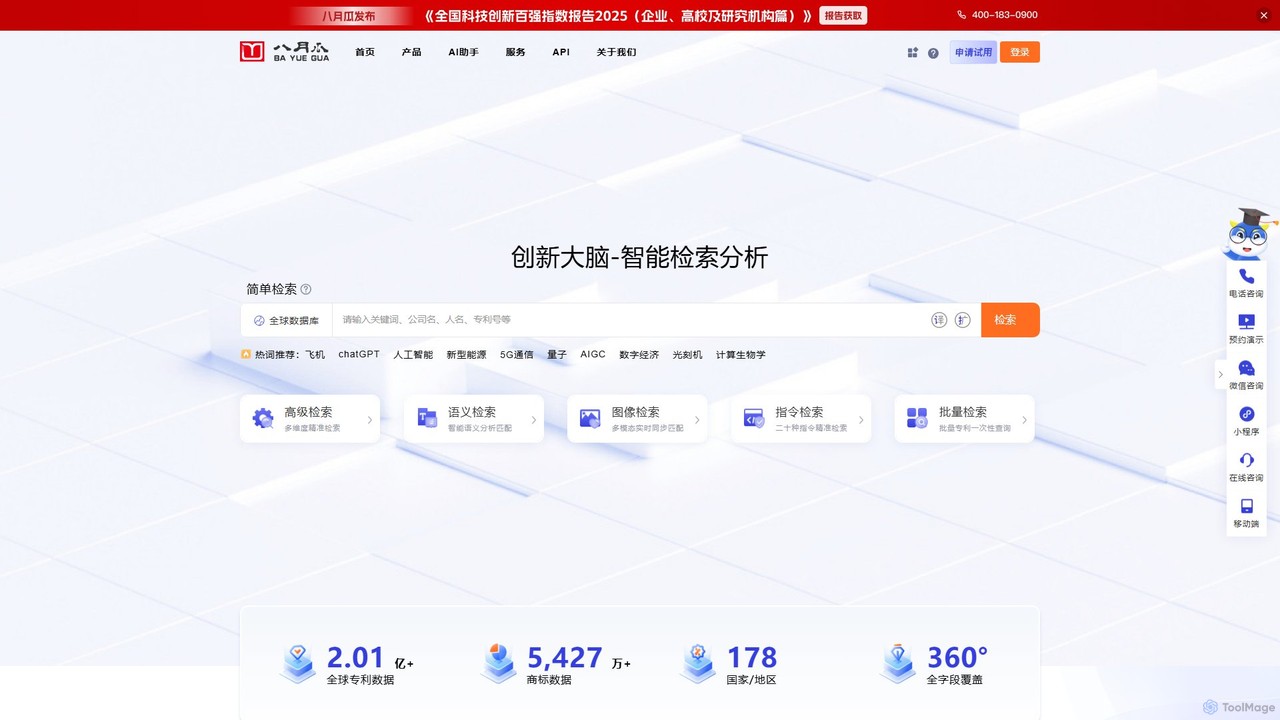Viewport: 1280px width, 720px height.
Task: Click the 微信咨询 chat icon
Action: click(x=1246, y=368)
